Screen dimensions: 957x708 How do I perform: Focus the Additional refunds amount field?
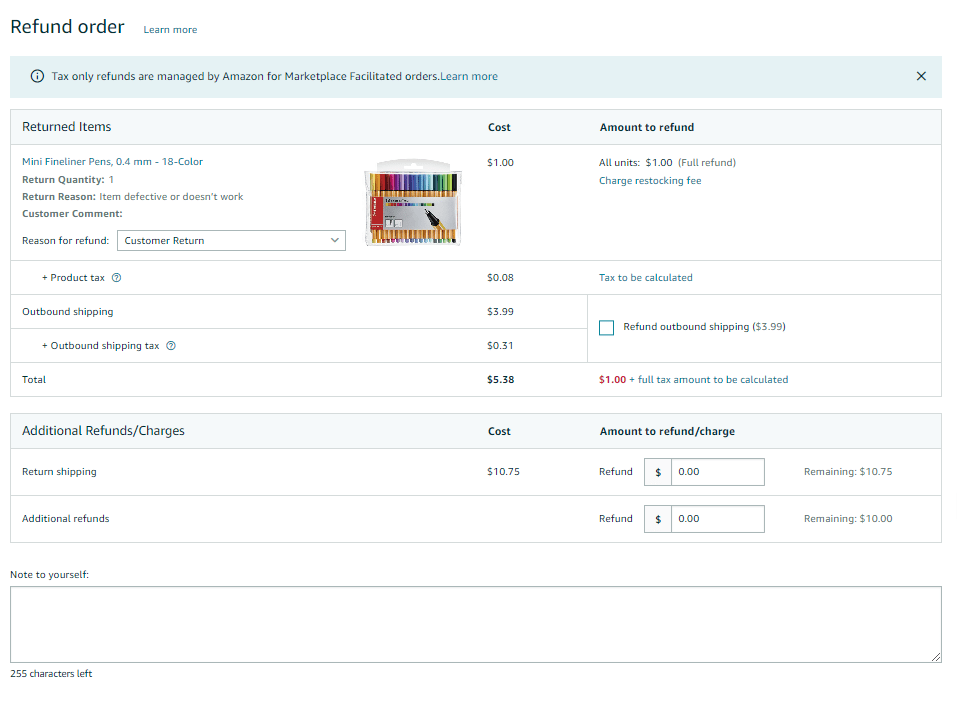point(717,519)
